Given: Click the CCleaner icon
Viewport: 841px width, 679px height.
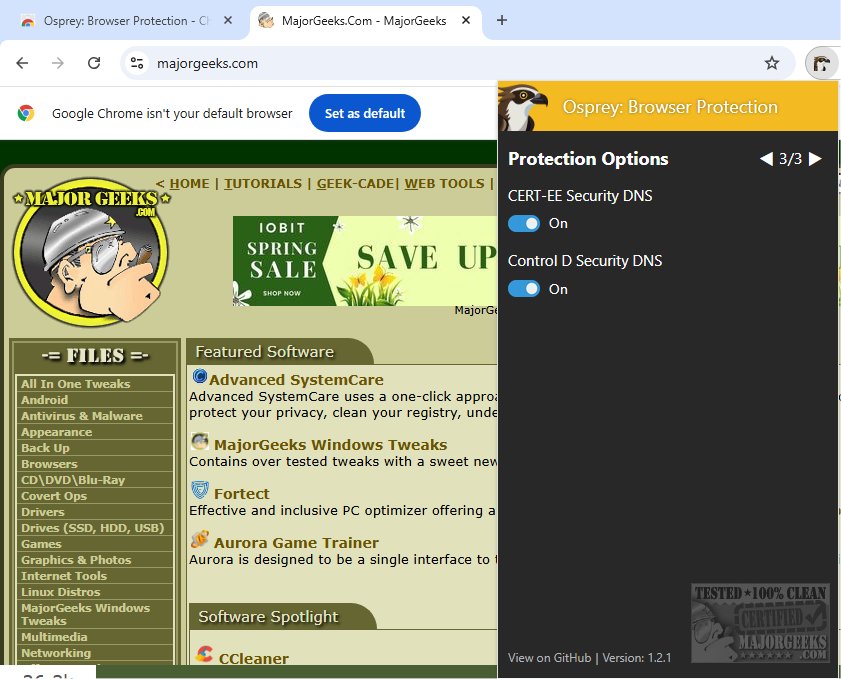Looking at the screenshot, I should [x=204, y=654].
